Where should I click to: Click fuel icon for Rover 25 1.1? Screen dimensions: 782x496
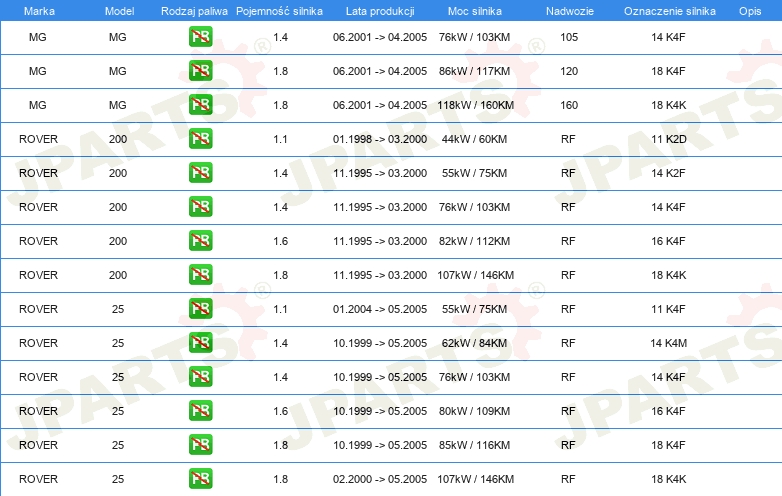[x=200, y=309]
